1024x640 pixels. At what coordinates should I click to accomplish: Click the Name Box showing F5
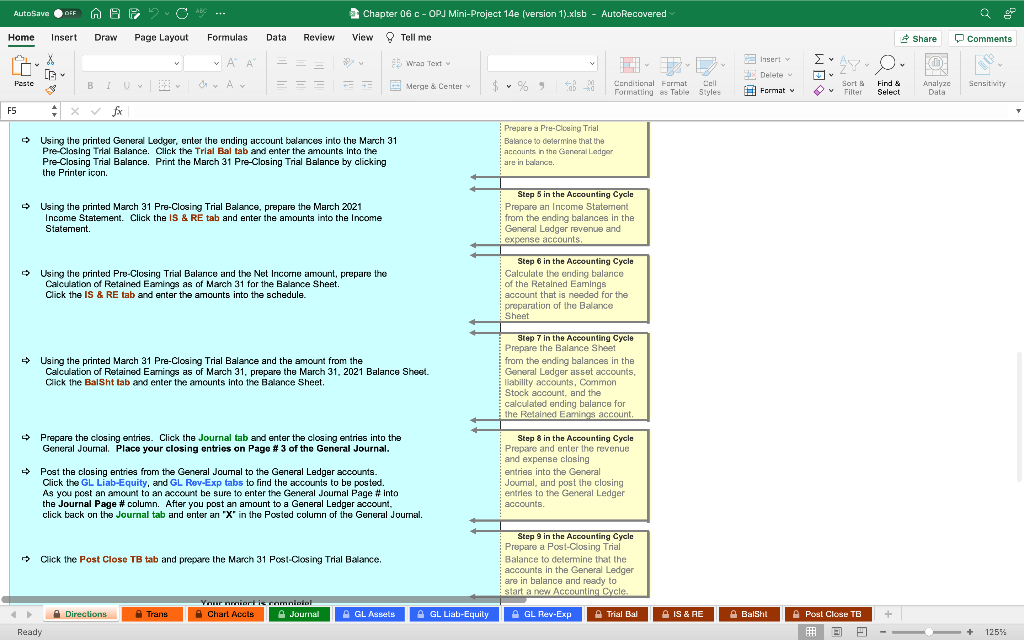[27, 111]
